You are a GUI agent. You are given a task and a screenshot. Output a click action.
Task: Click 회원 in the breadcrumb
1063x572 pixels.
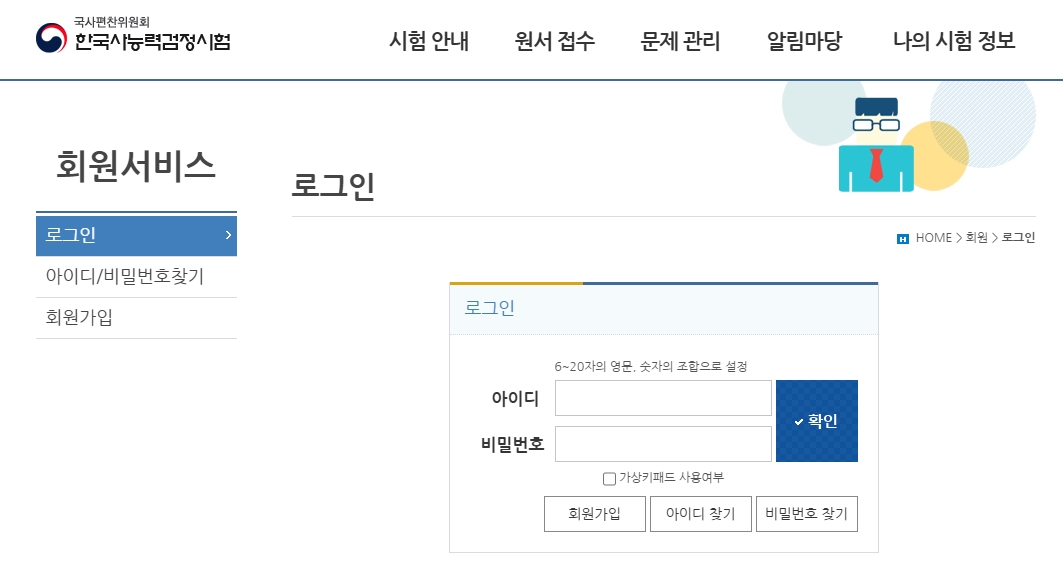click(976, 238)
